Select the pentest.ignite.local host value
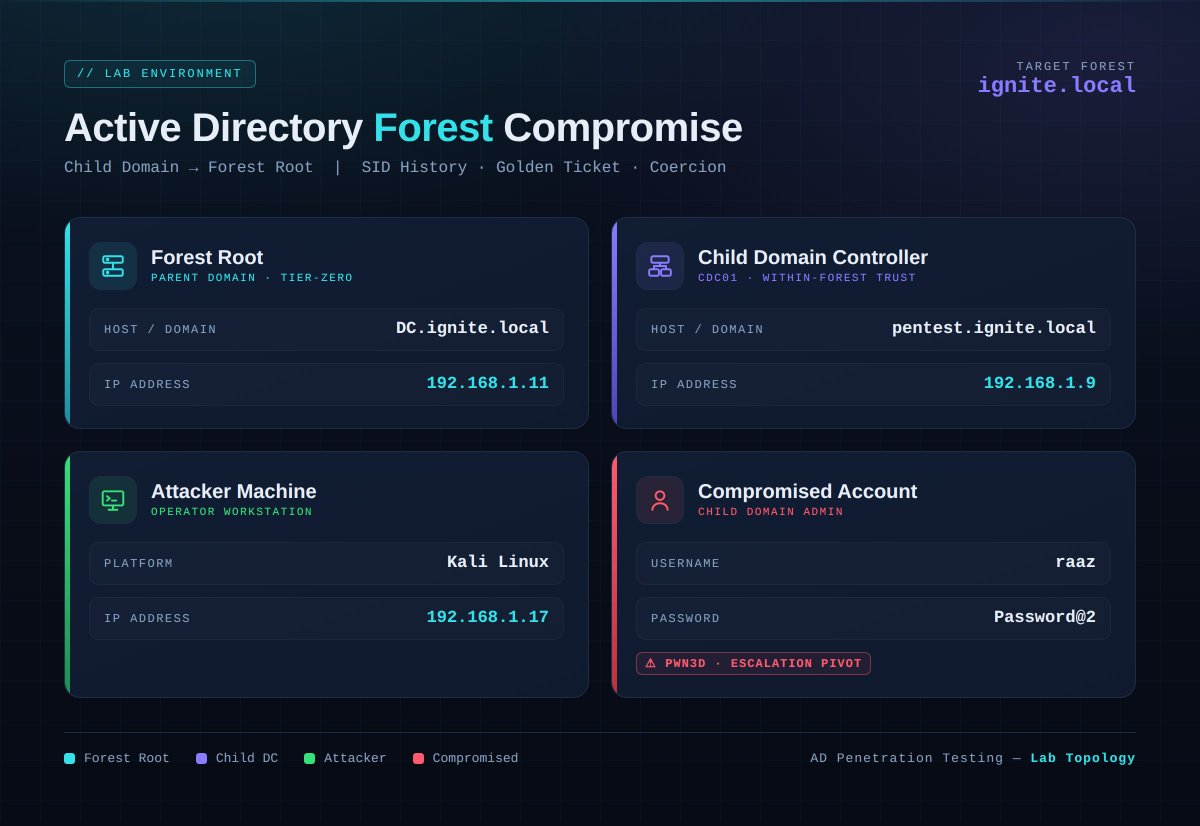Image resolution: width=1200 pixels, height=826 pixels. 994,328
